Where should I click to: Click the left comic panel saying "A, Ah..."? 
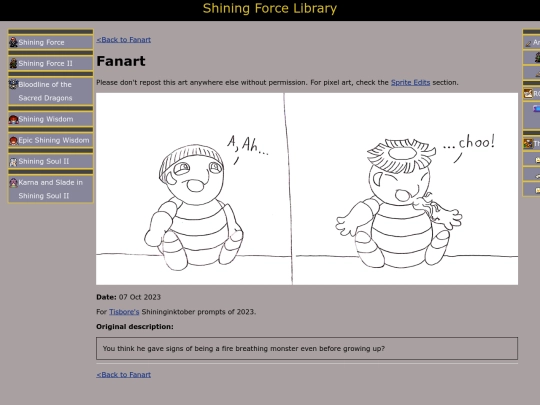tap(194, 189)
